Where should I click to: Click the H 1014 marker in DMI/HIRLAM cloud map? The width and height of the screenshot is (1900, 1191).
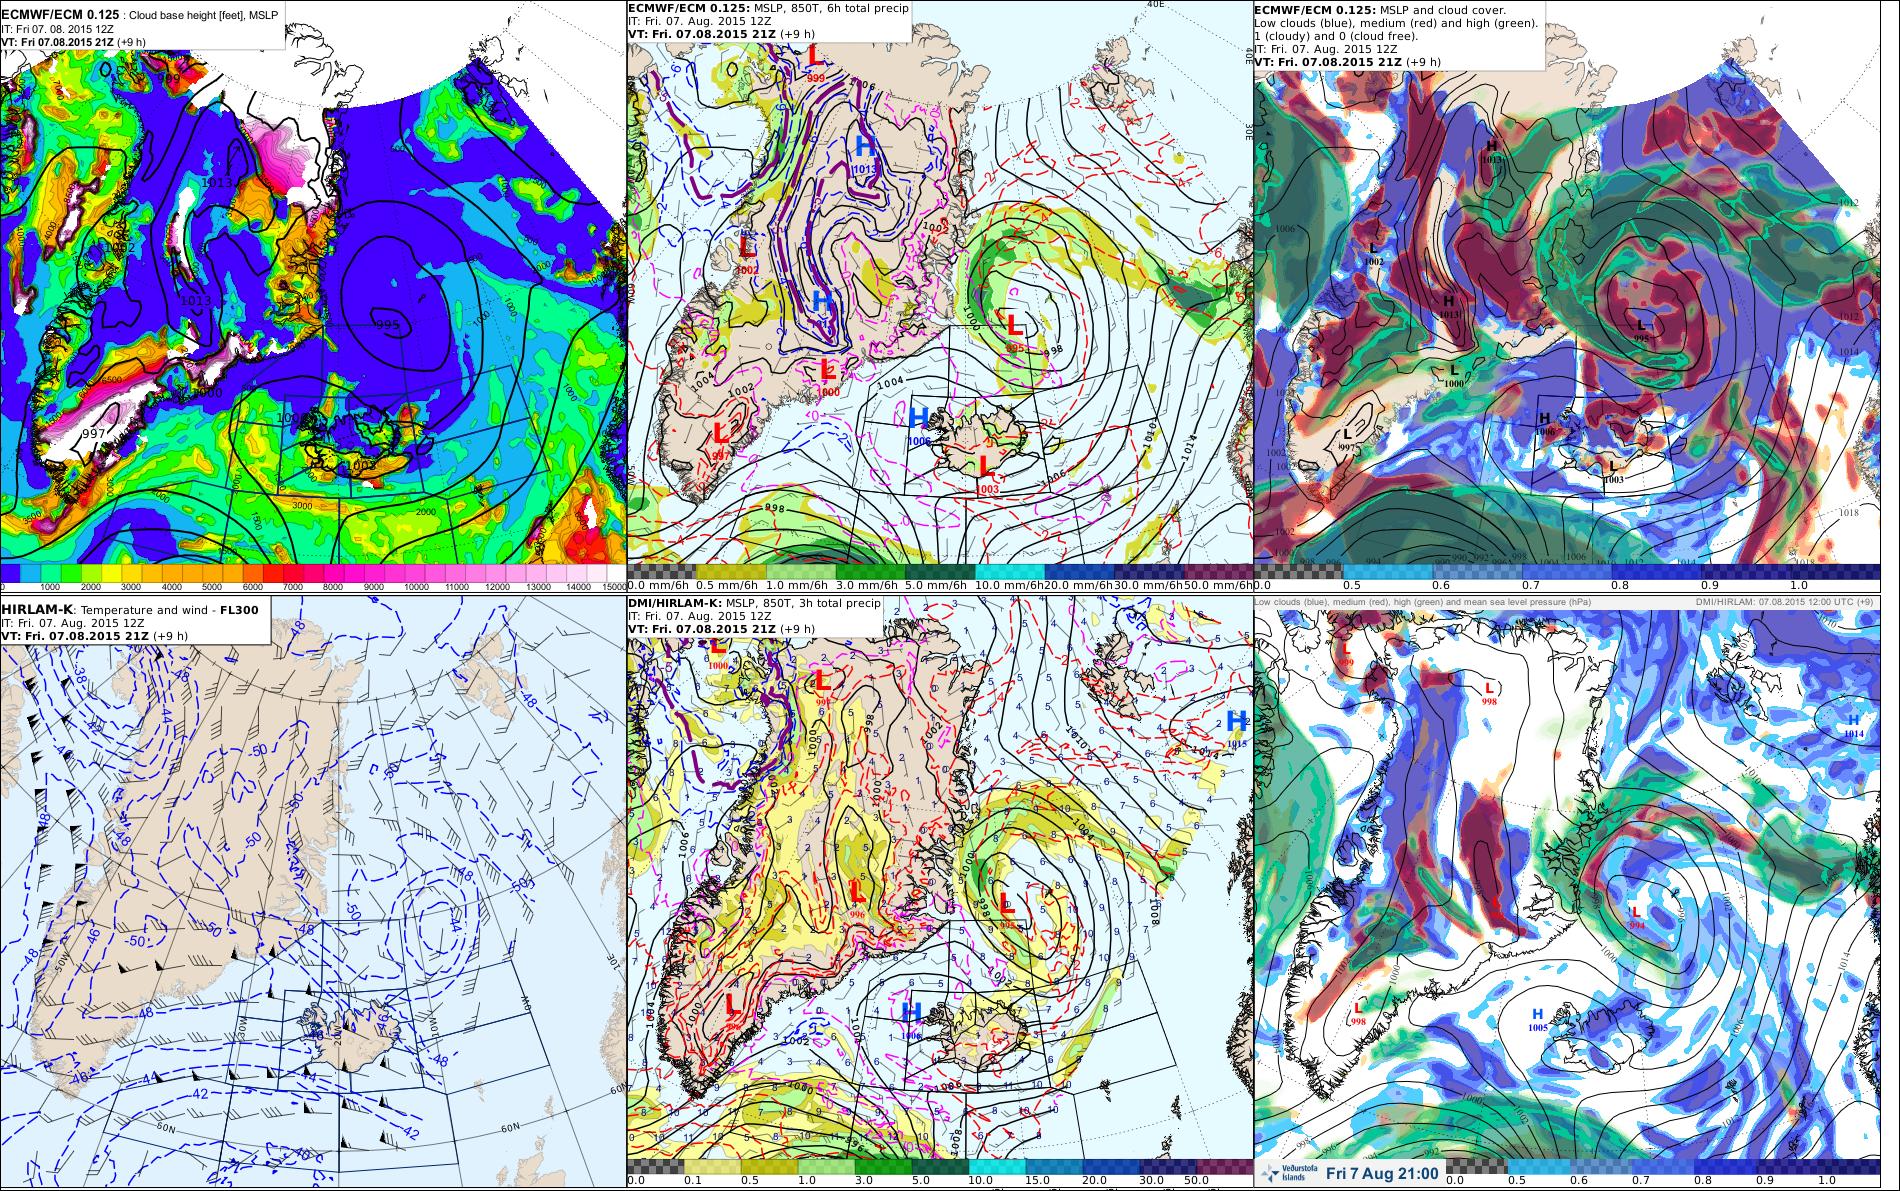[1853, 726]
